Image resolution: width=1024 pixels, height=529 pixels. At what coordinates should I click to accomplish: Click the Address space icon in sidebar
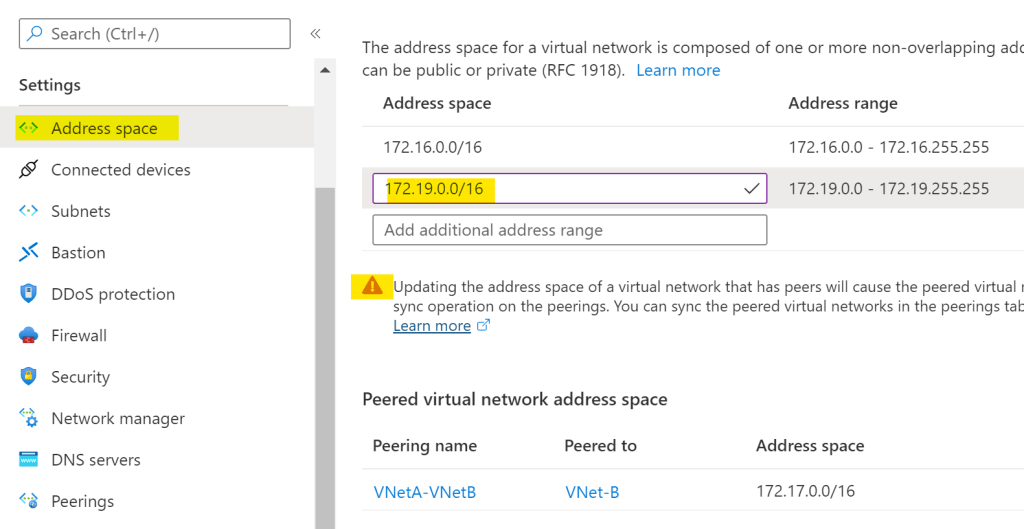click(x=29, y=128)
